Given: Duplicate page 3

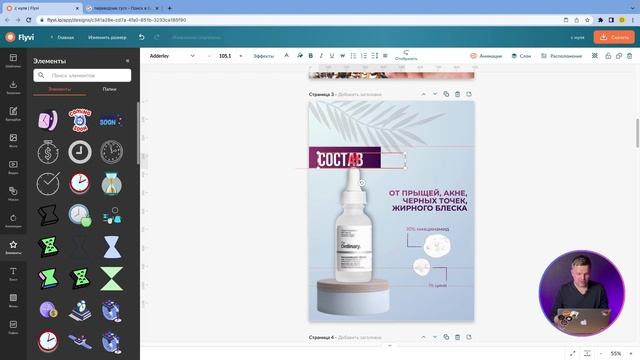Looking at the screenshot, I should coord(446,94).
